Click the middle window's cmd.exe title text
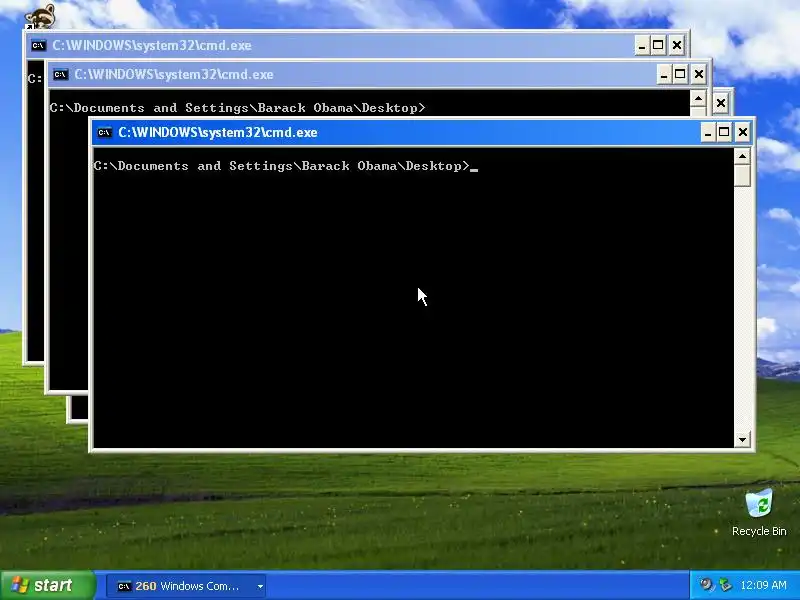This screenshot has height=600, width=800. (174, 74)
